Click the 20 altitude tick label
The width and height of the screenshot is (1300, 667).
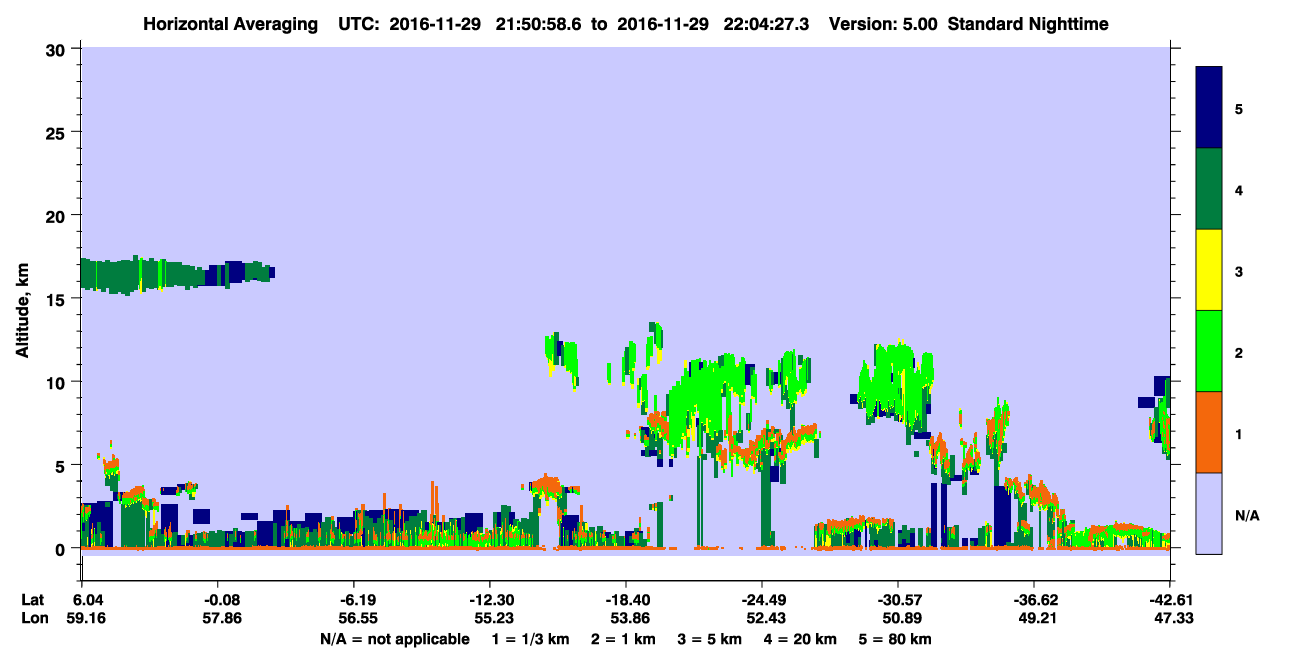58,215
